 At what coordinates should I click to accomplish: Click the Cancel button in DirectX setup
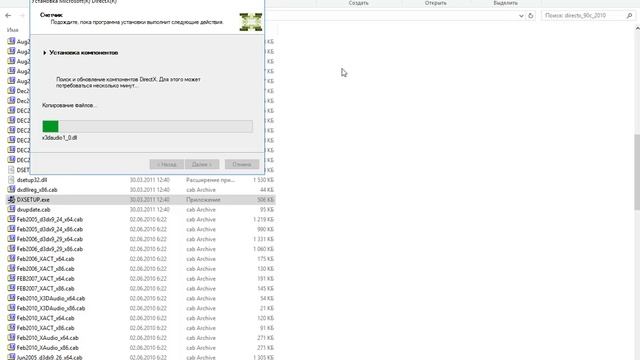pos(242,164)
